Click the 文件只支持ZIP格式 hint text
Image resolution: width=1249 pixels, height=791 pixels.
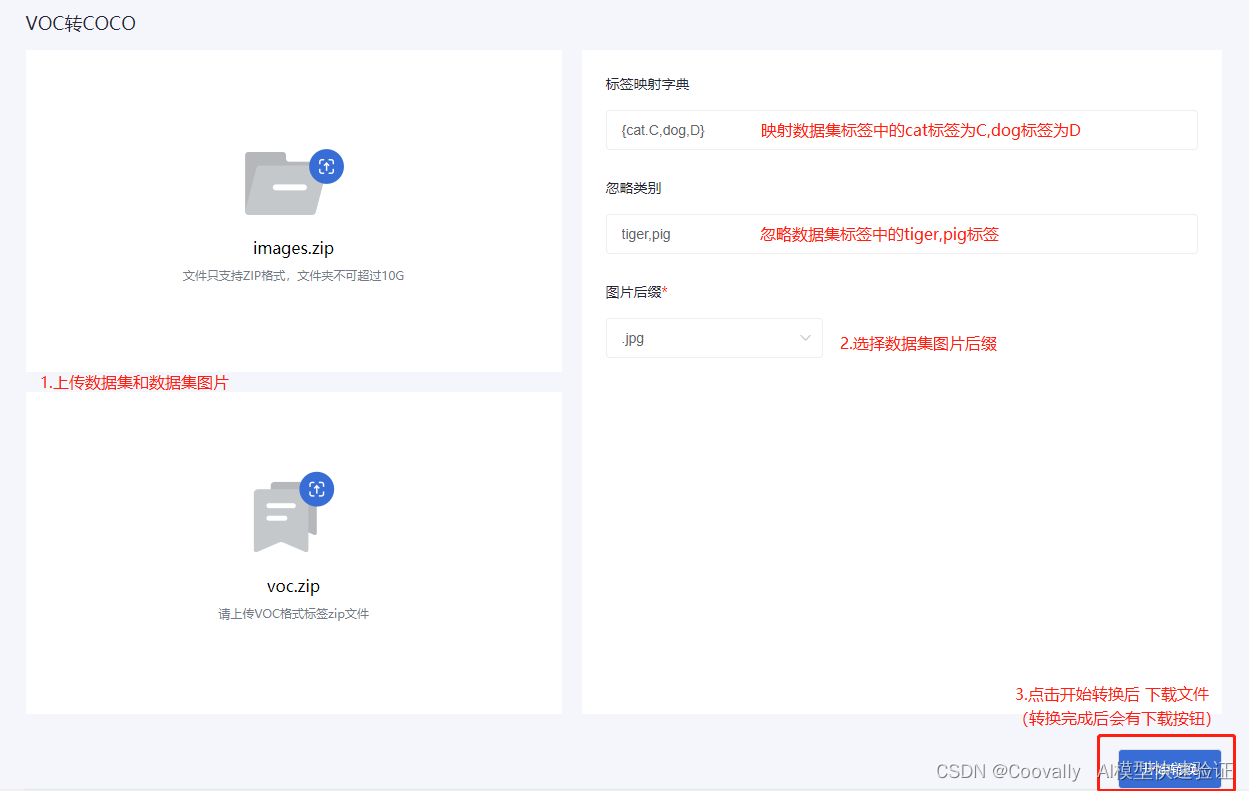pos(293,275)
